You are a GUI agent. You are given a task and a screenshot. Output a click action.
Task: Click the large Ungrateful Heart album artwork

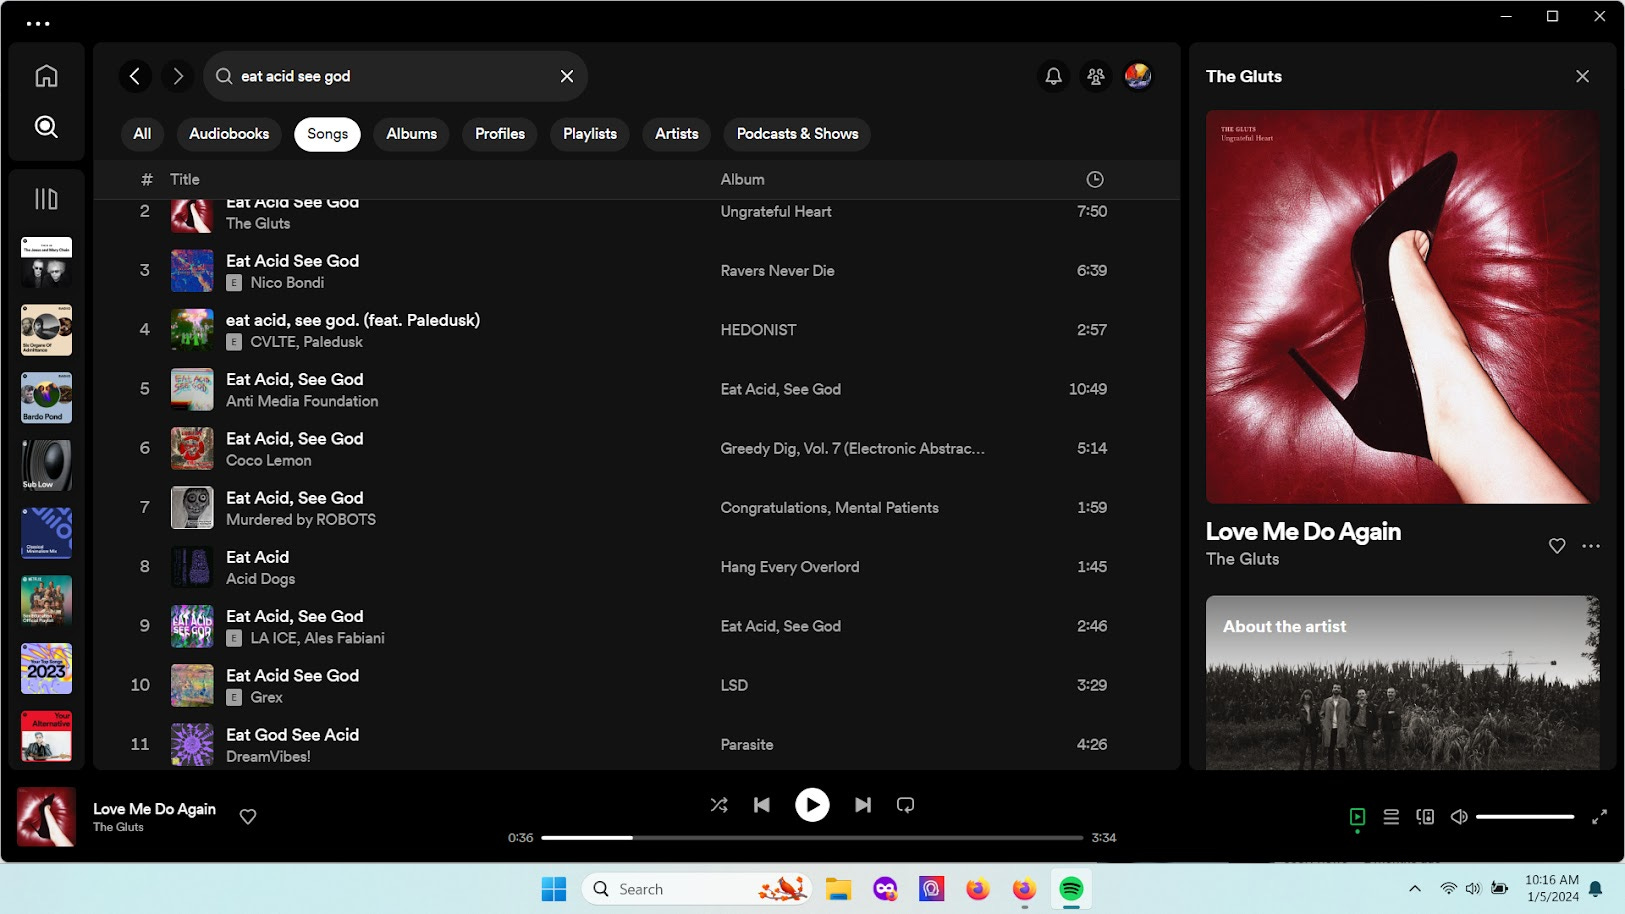[1402, 307]
